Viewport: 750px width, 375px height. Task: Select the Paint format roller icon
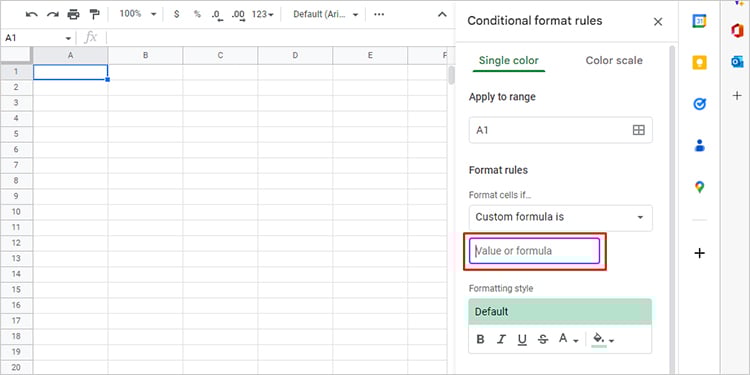click(x=94, y=14)
